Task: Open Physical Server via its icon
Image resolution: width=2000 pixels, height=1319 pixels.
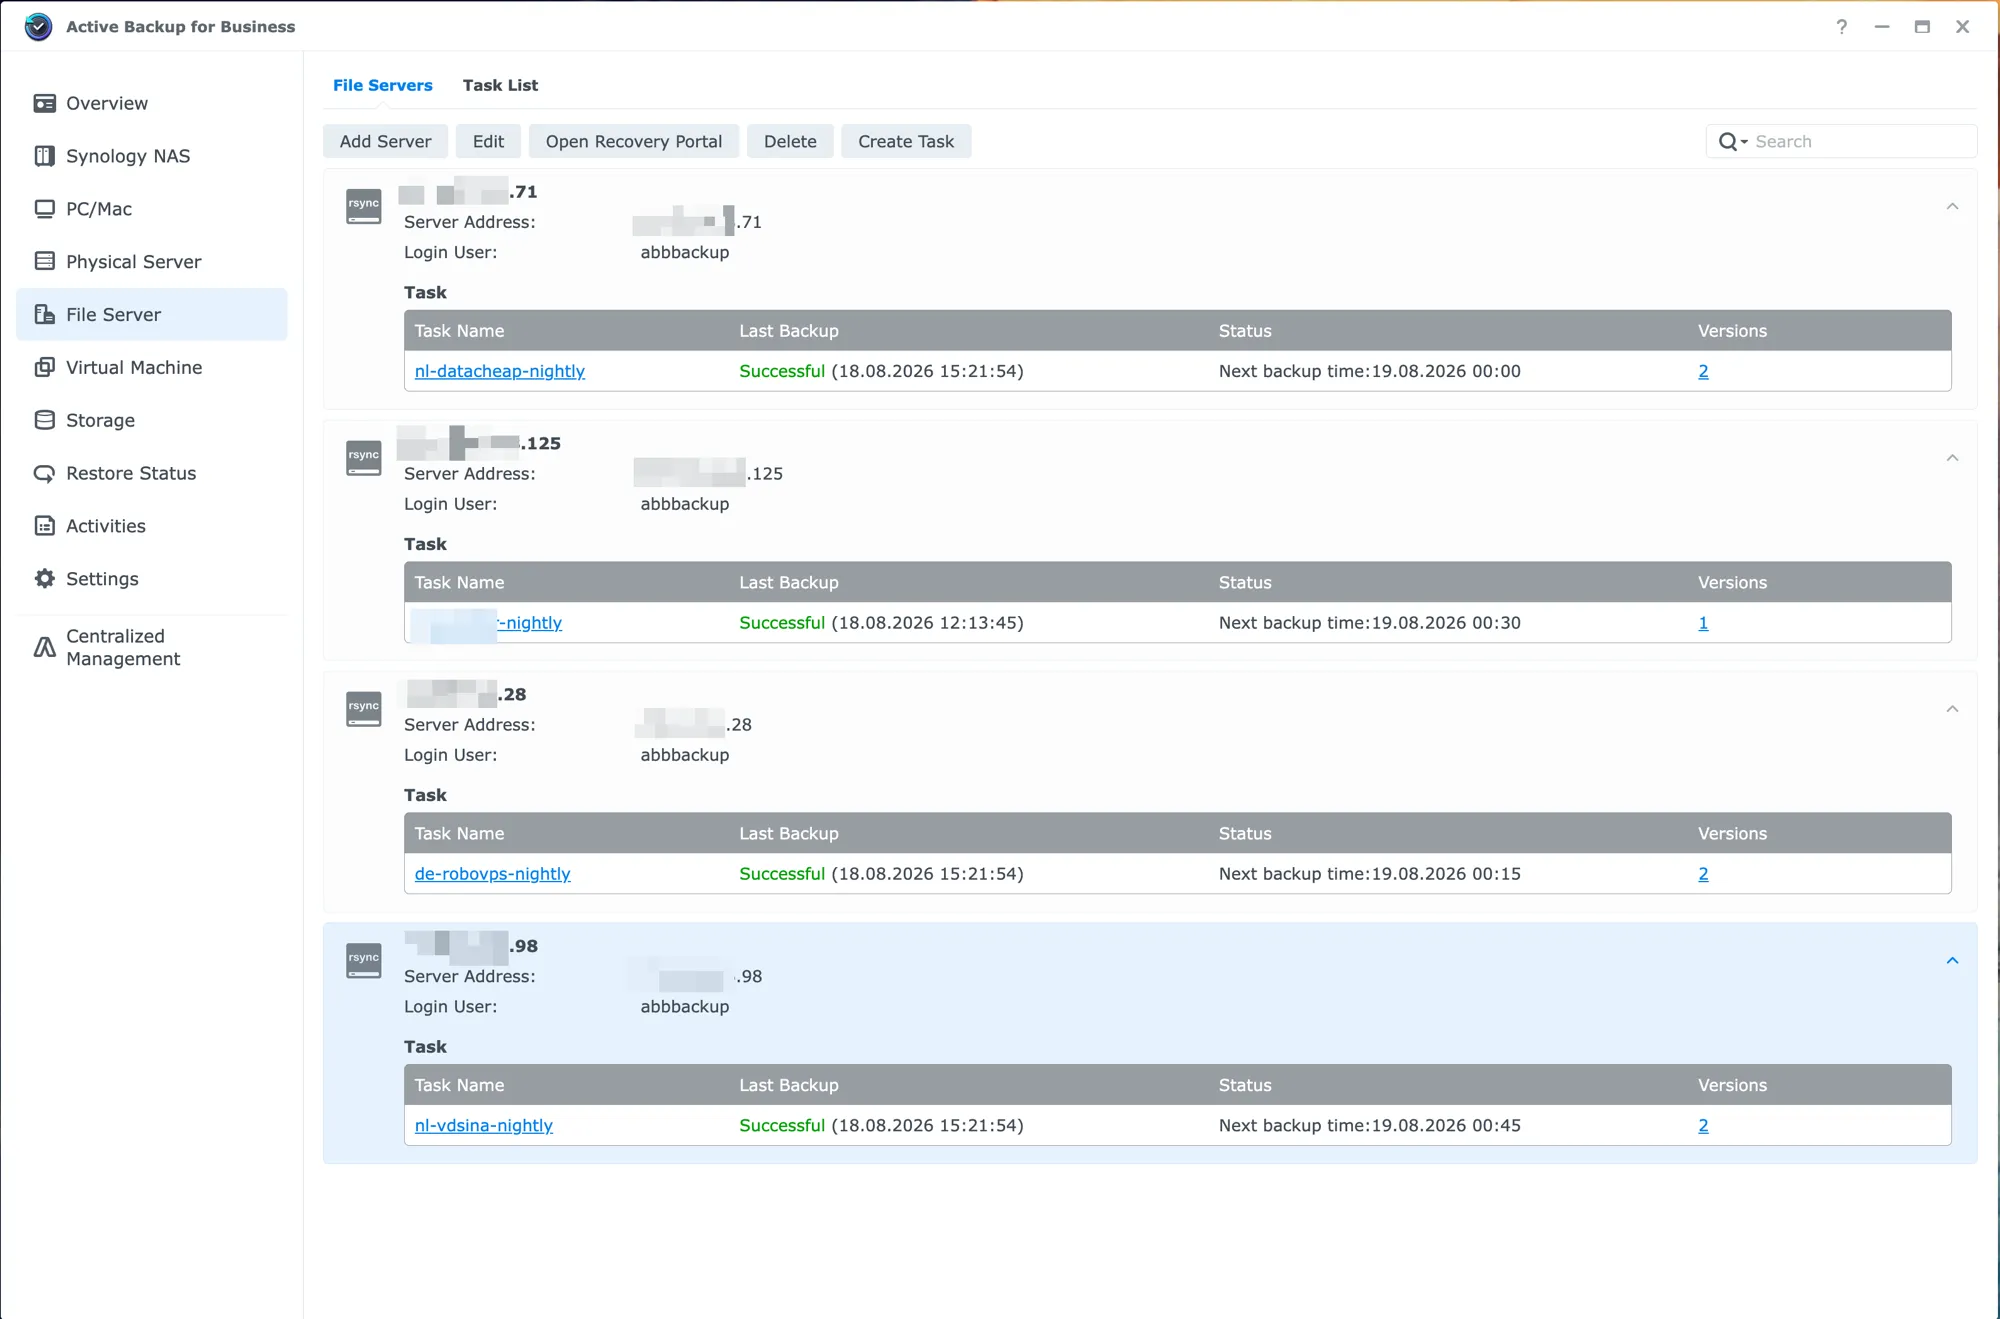Action: (x=44, y=261)
